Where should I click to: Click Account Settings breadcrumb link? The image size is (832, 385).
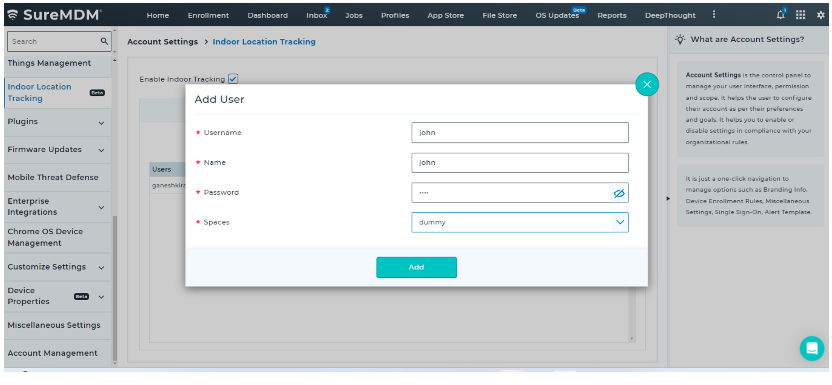(x=162, y=41)
